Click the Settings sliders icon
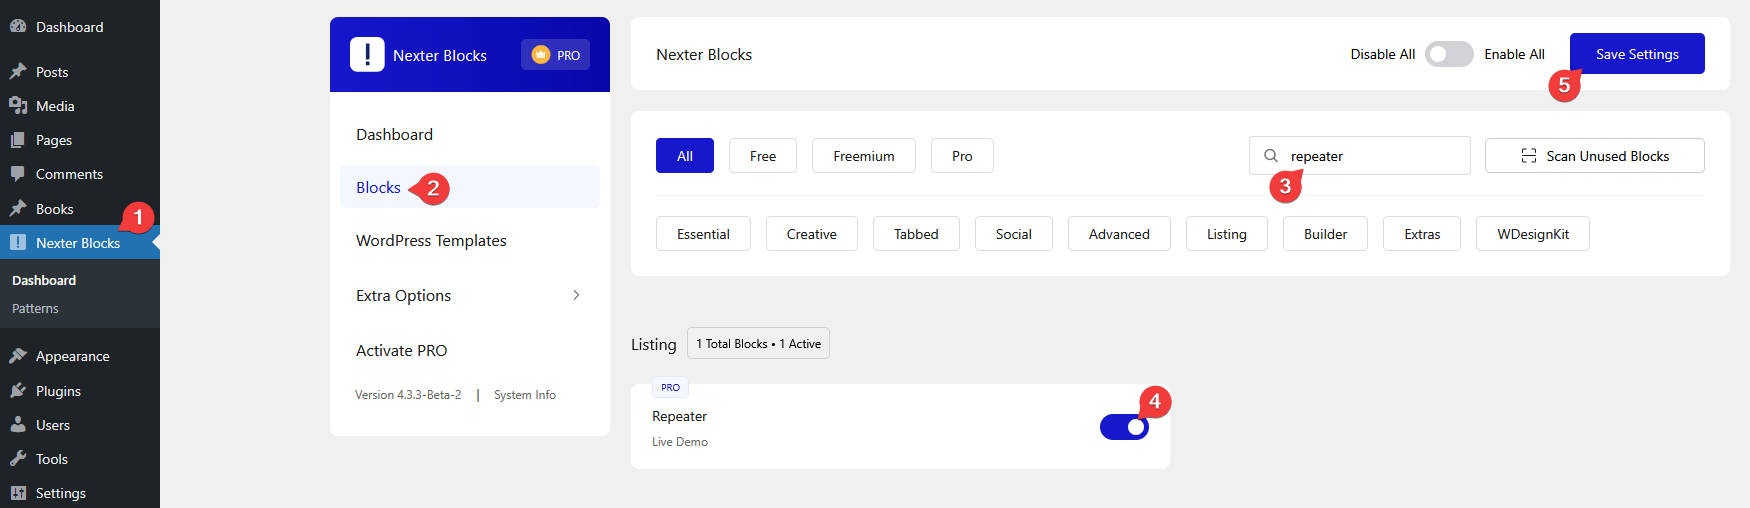This screenshot has height=508, width=1750. point(18,492)
